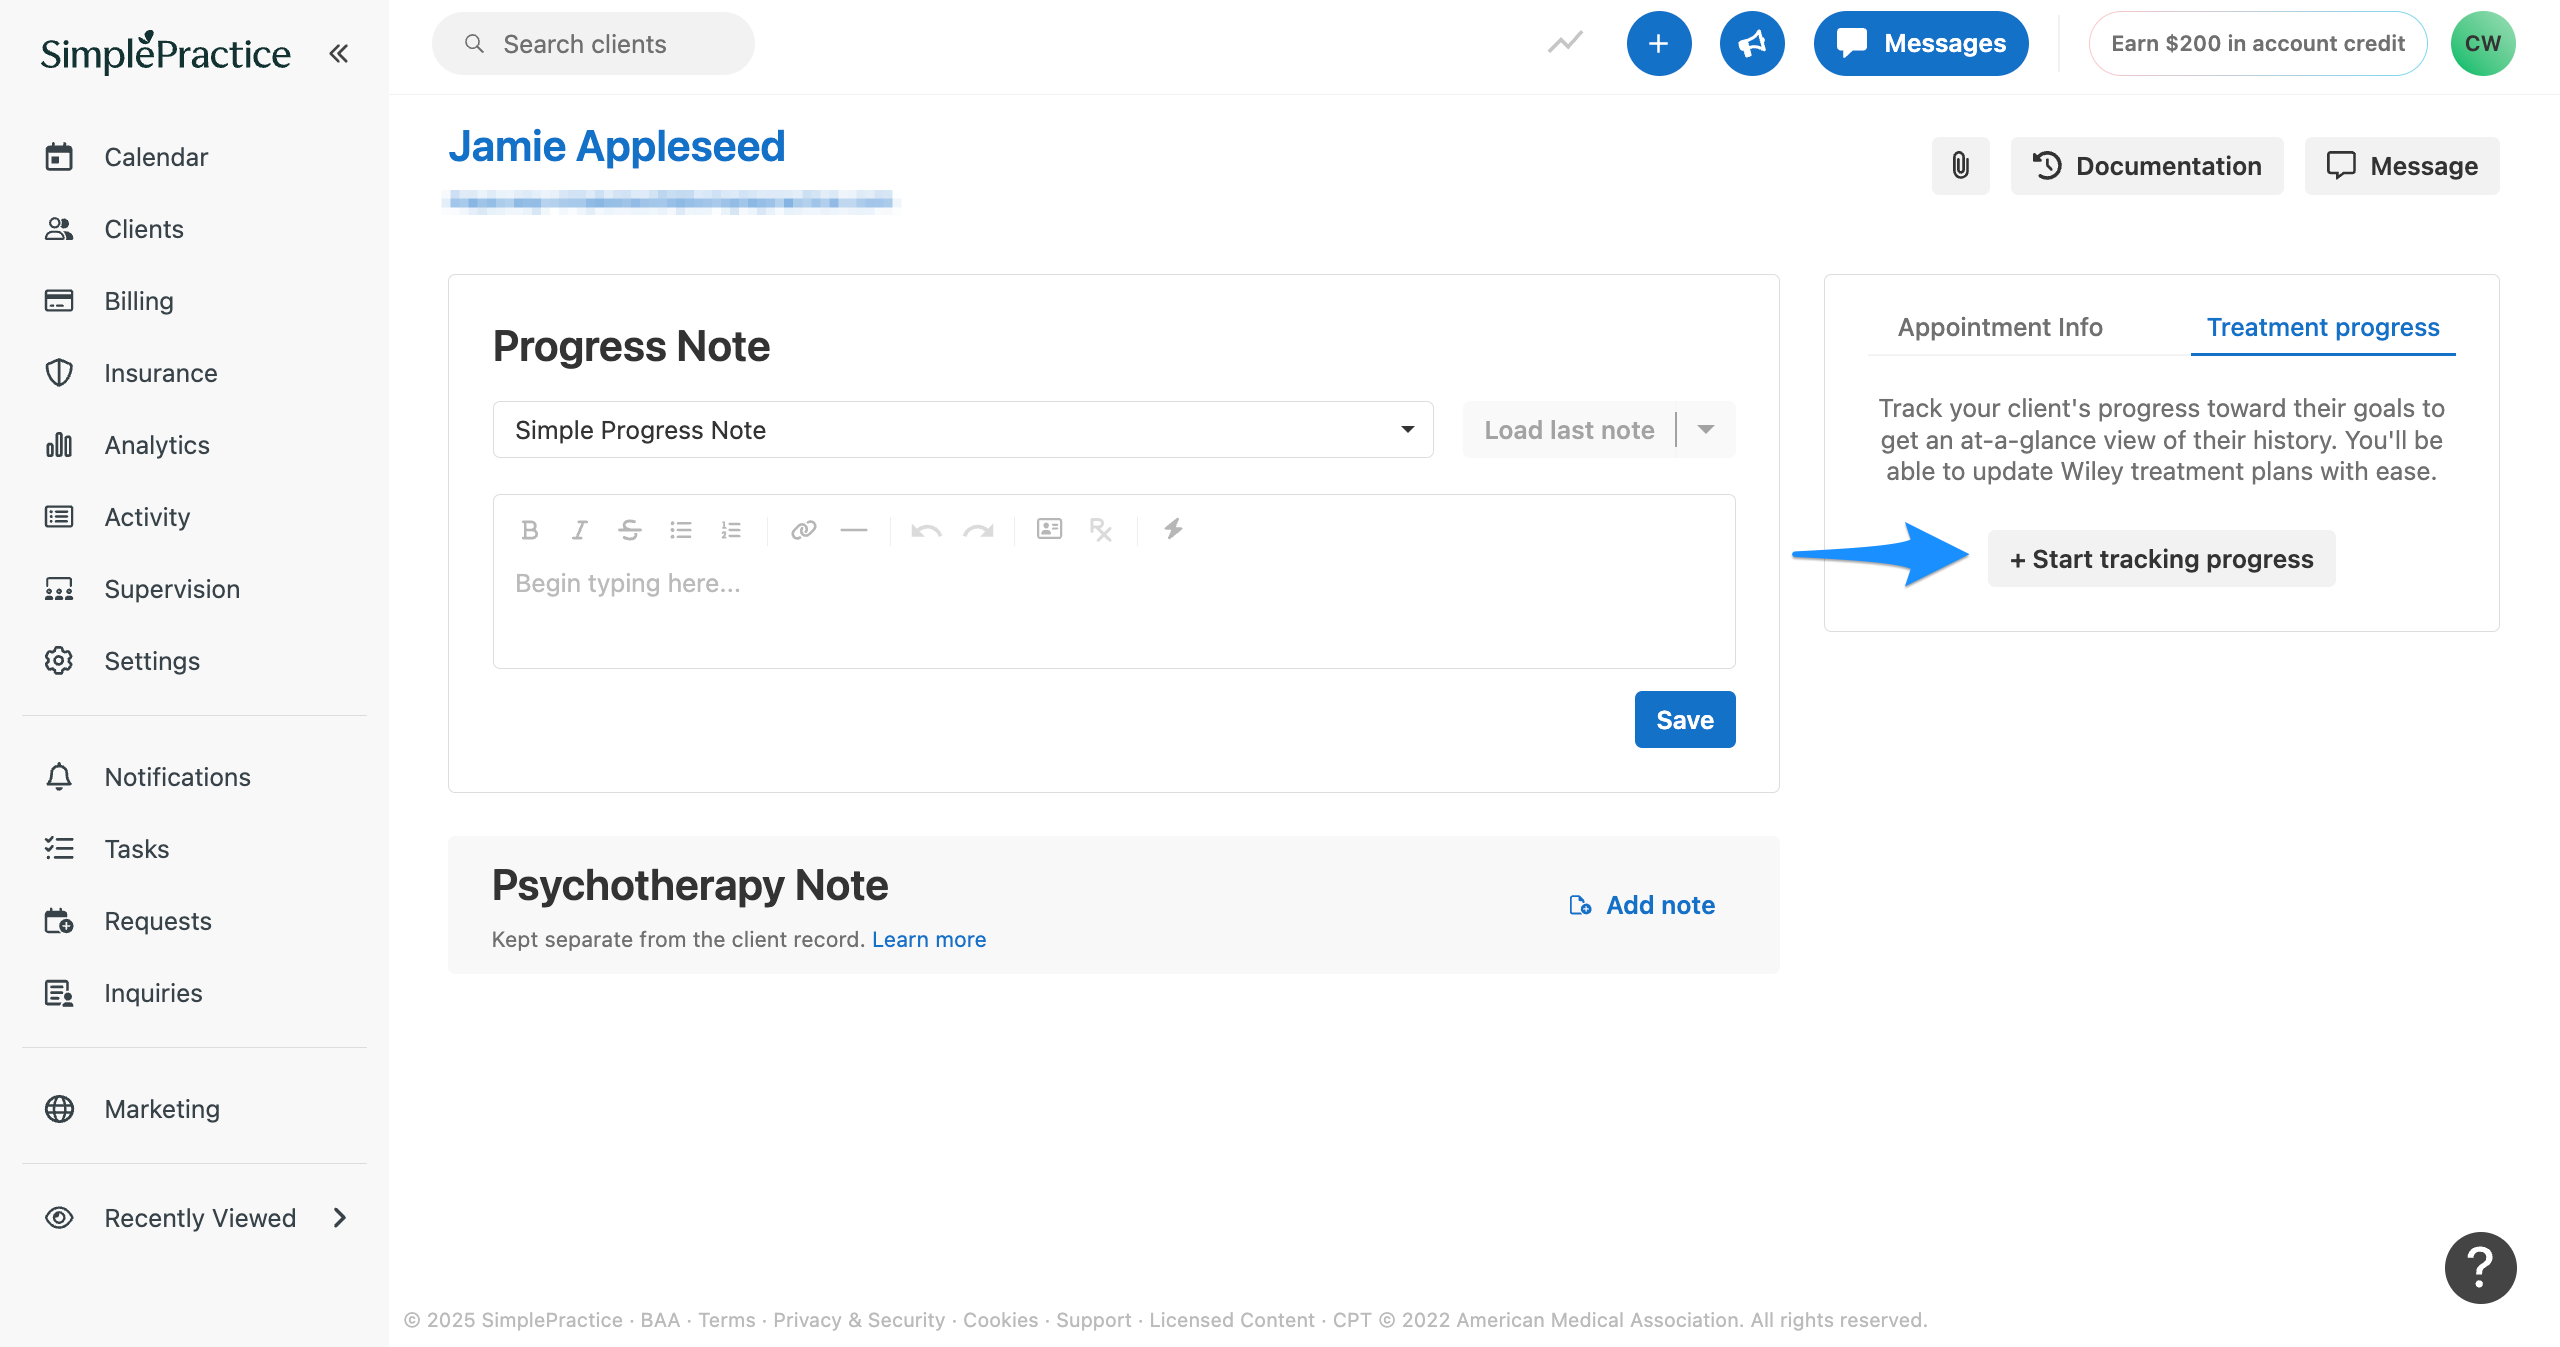Focus the Search clients field
The image size is (2560, 1347).
(593, 44)
